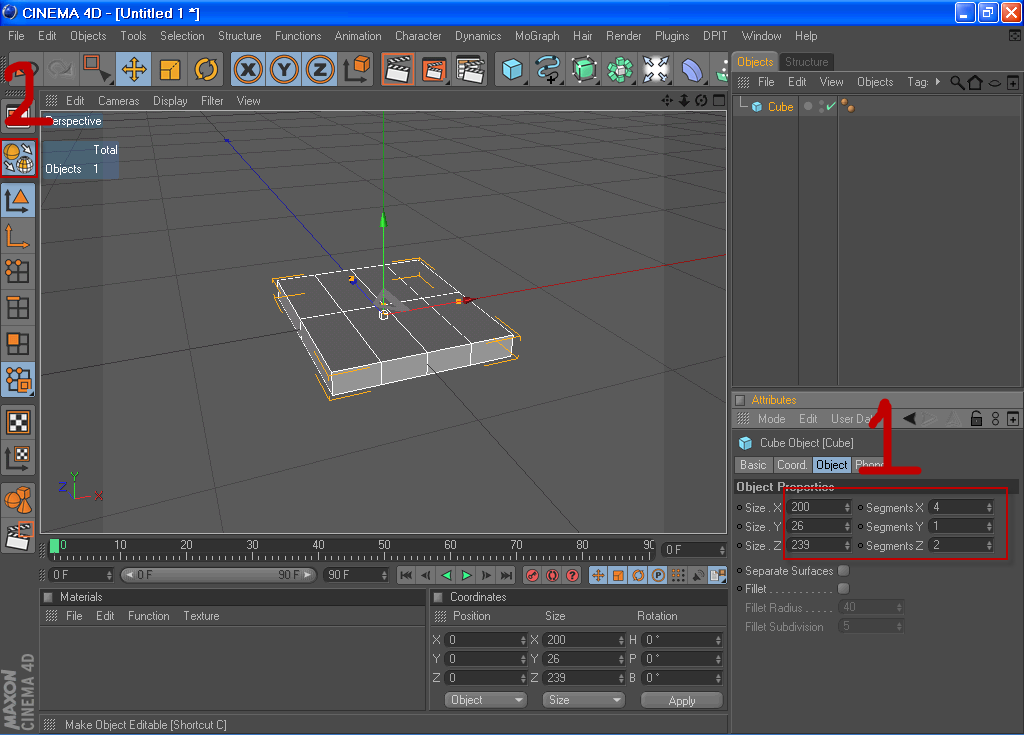This screenshot has width=1024, height=735.
Task: Go to the end of the animation
Action: pos(507,575)
